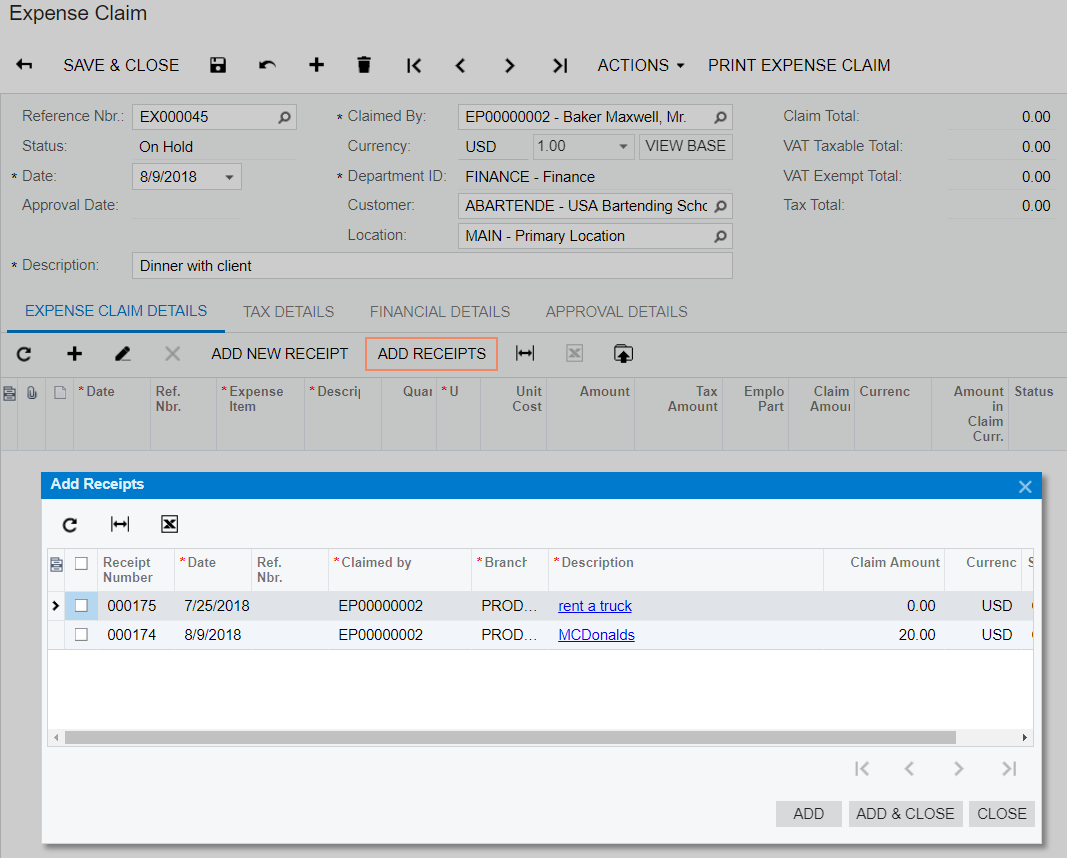Open the Approval Details tab
This screenshot has width=1067, height=858.
616,311
